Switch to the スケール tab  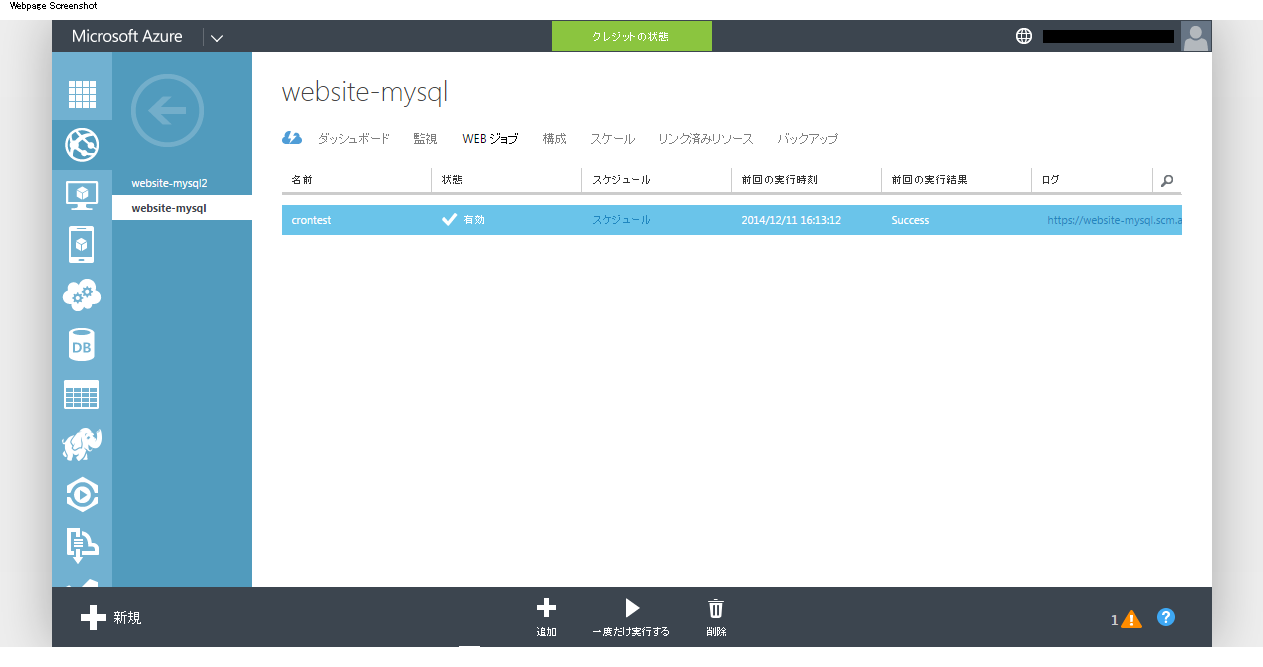coord(612,139)
